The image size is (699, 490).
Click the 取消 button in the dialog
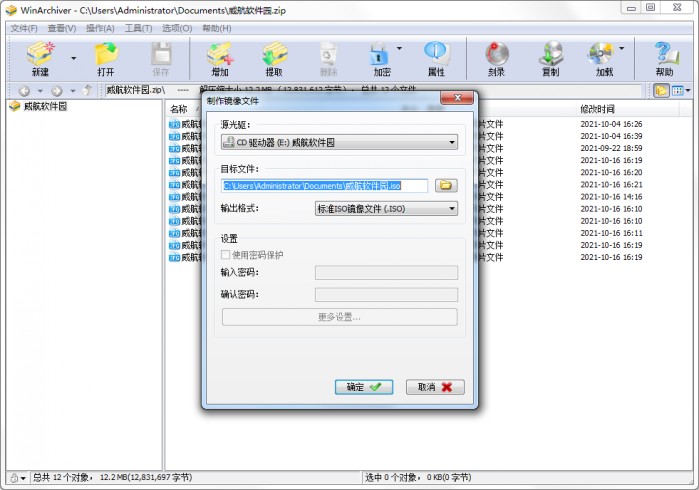point(435,387)
